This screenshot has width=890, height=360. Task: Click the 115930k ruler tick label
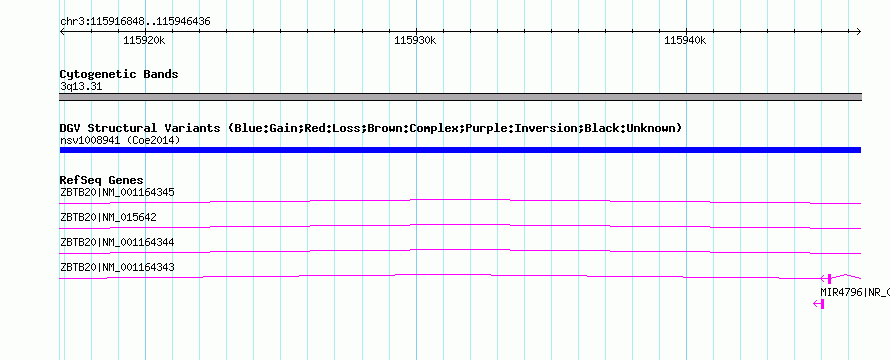tap(415, 40)
